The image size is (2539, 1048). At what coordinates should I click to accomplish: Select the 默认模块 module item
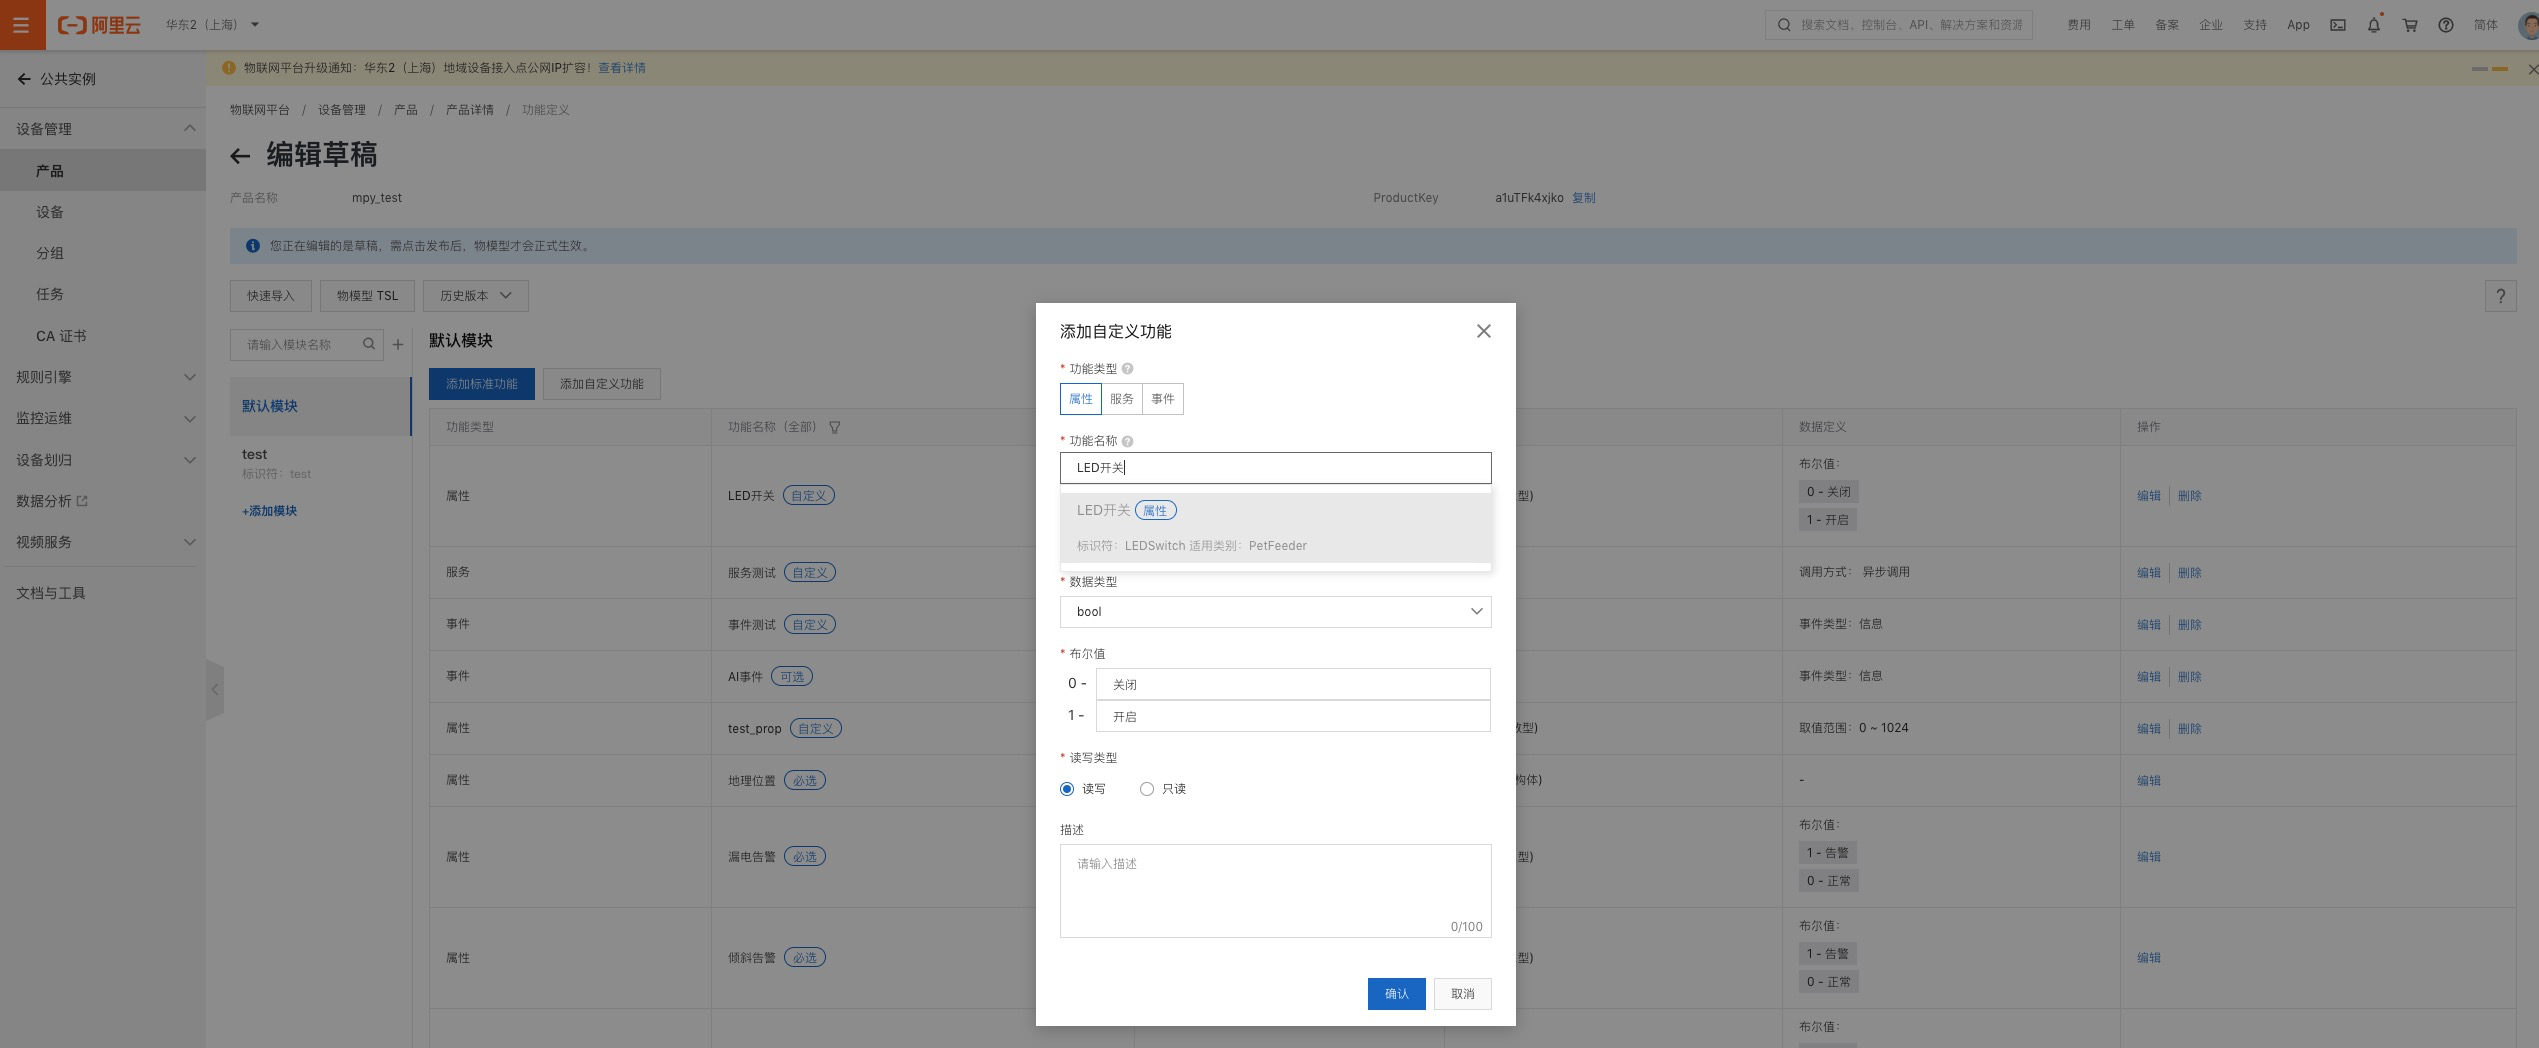pyautogui.click(x=320, y=406)
